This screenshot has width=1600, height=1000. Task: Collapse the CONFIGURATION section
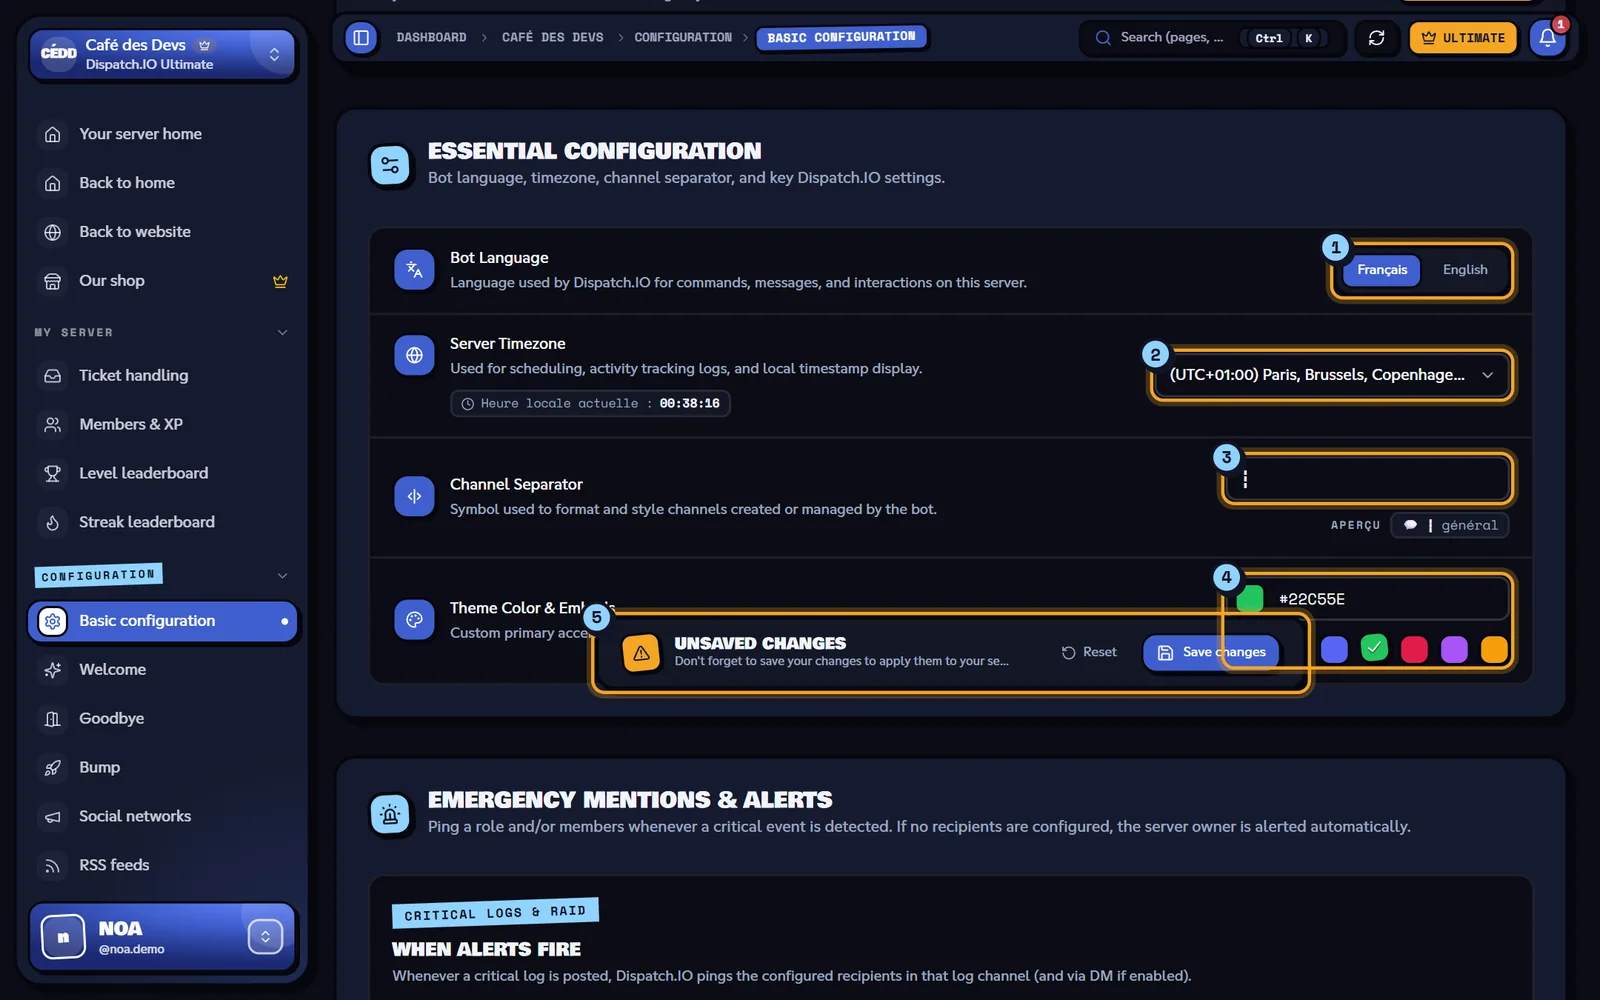tap(282, 576)
